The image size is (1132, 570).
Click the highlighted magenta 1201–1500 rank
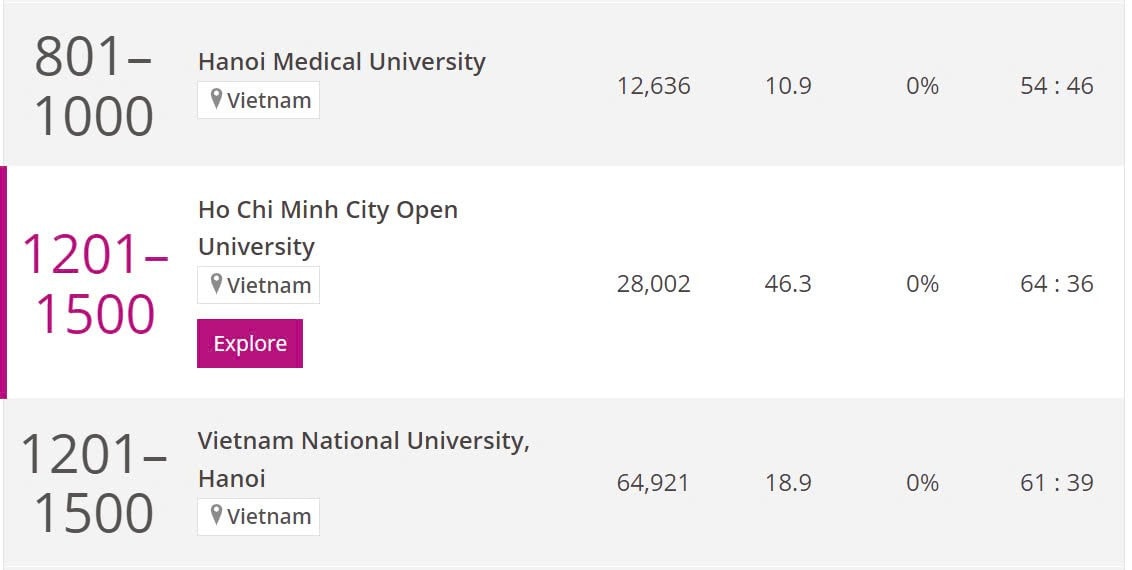(95, 284)
